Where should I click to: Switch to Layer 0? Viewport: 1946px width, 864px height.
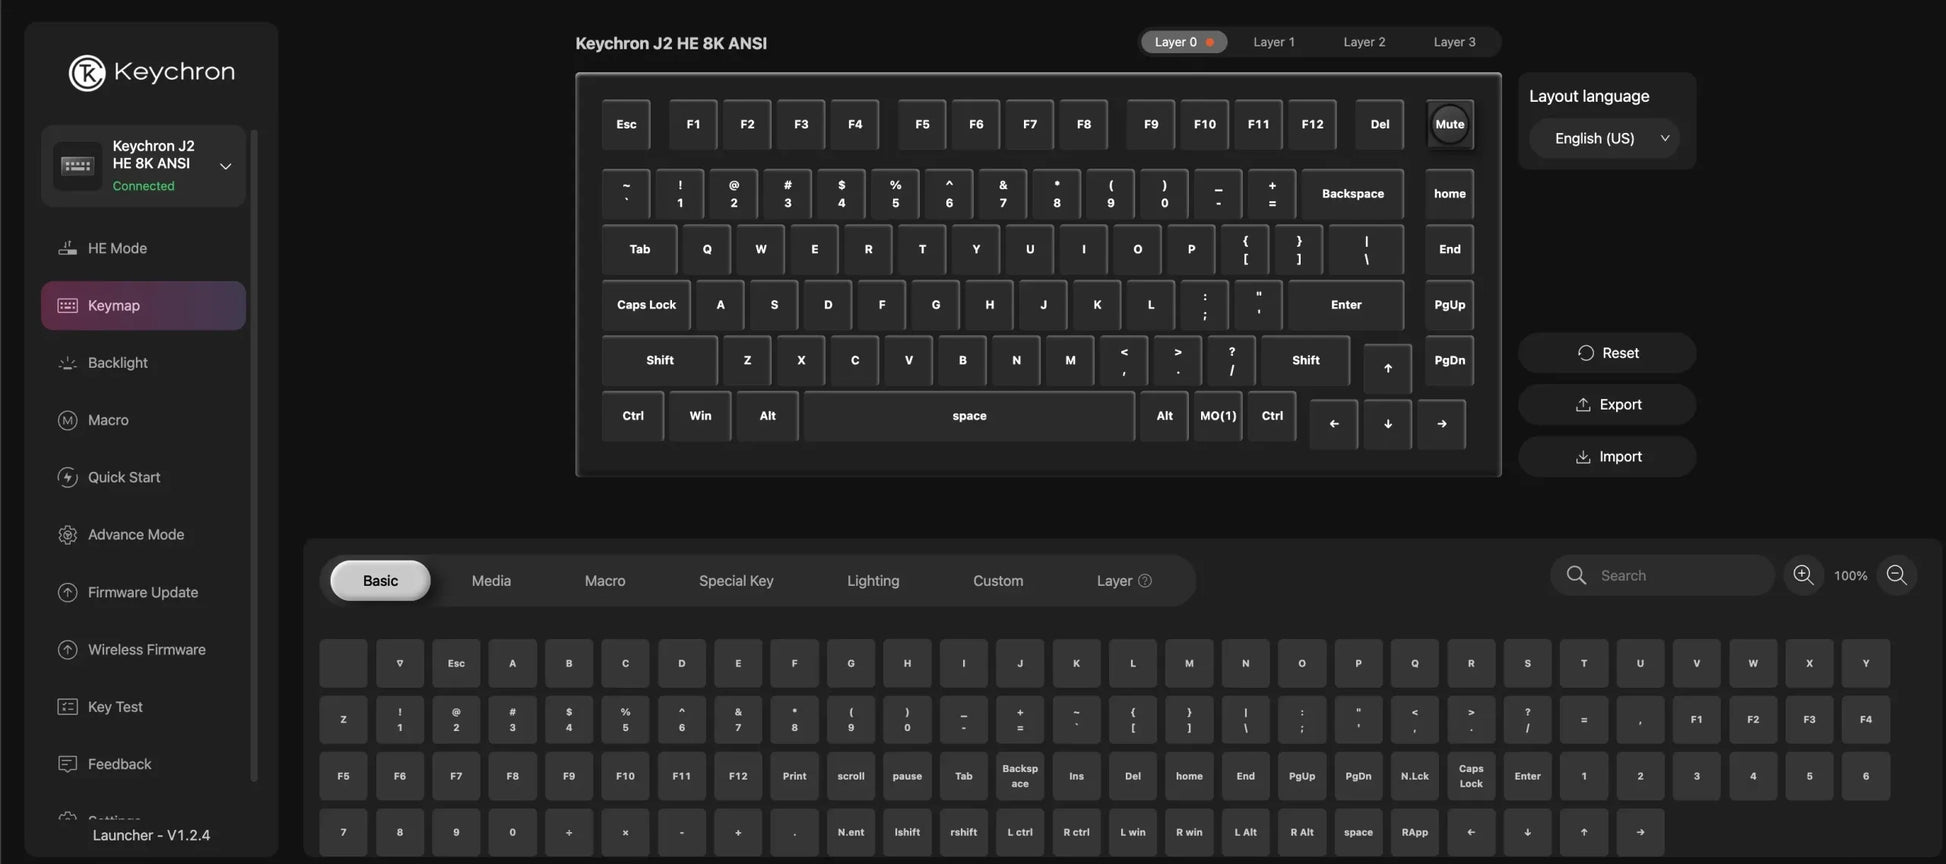tap(1184, 42)
